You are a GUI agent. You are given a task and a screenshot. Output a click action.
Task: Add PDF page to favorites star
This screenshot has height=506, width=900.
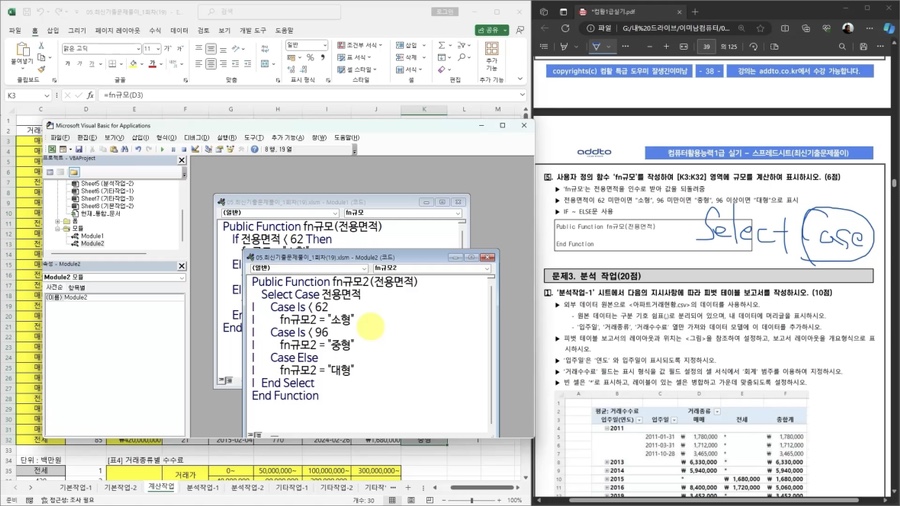761,28
